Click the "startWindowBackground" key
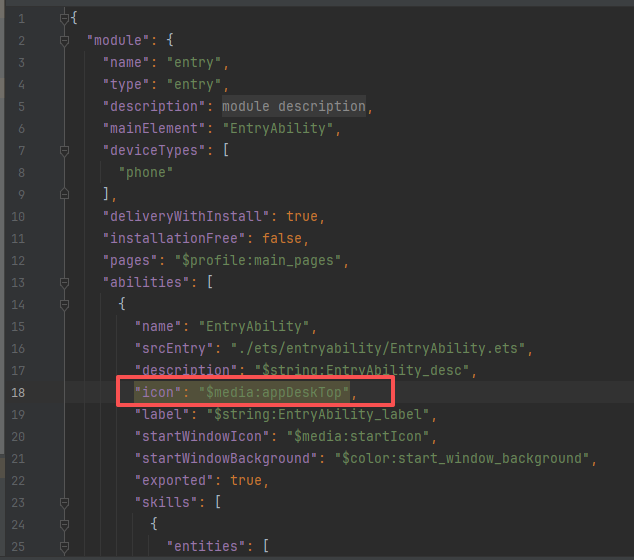The height and width of the screenshot is (560, 634). (226, 459)
